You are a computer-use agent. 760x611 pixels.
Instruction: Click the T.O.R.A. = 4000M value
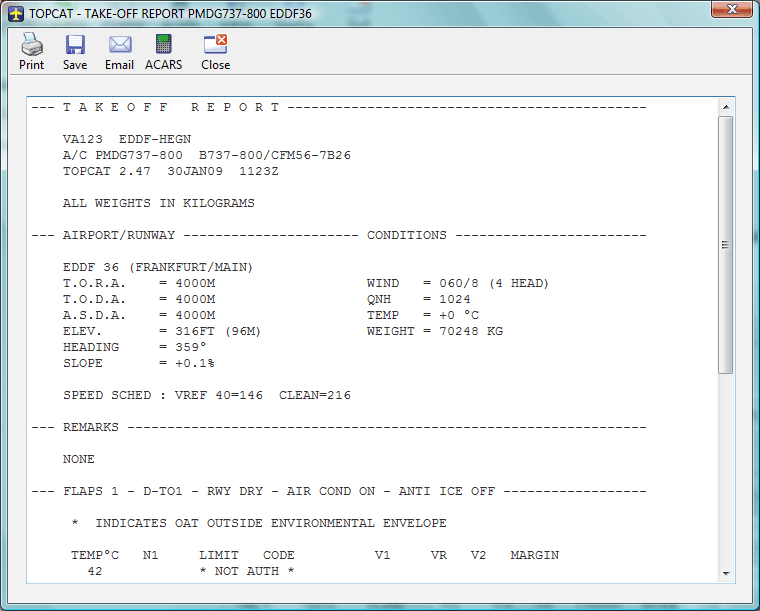click(x=195, y=283)
